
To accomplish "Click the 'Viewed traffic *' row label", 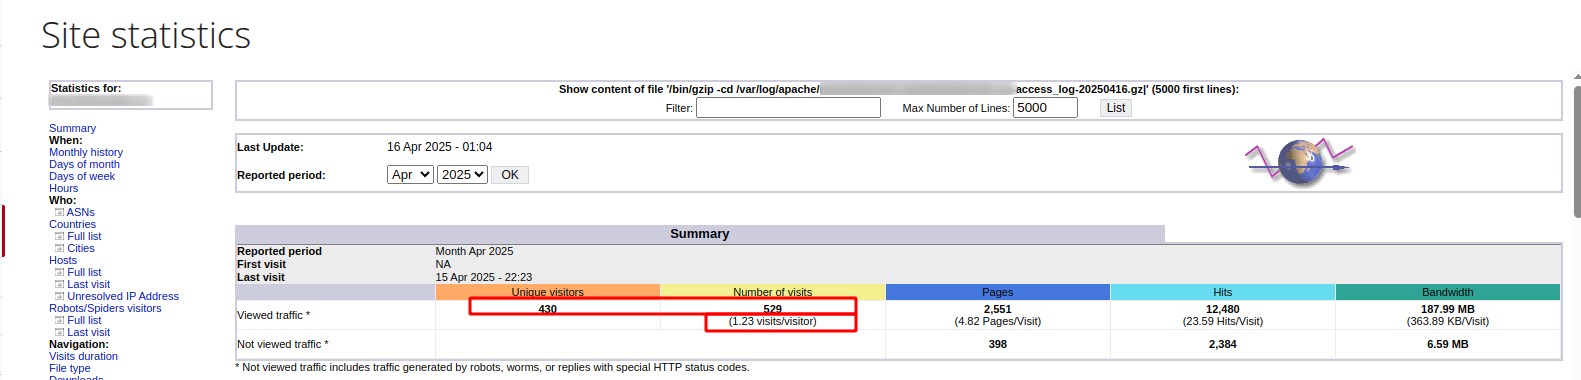I will pyautogui.click(x=273, y=315).
